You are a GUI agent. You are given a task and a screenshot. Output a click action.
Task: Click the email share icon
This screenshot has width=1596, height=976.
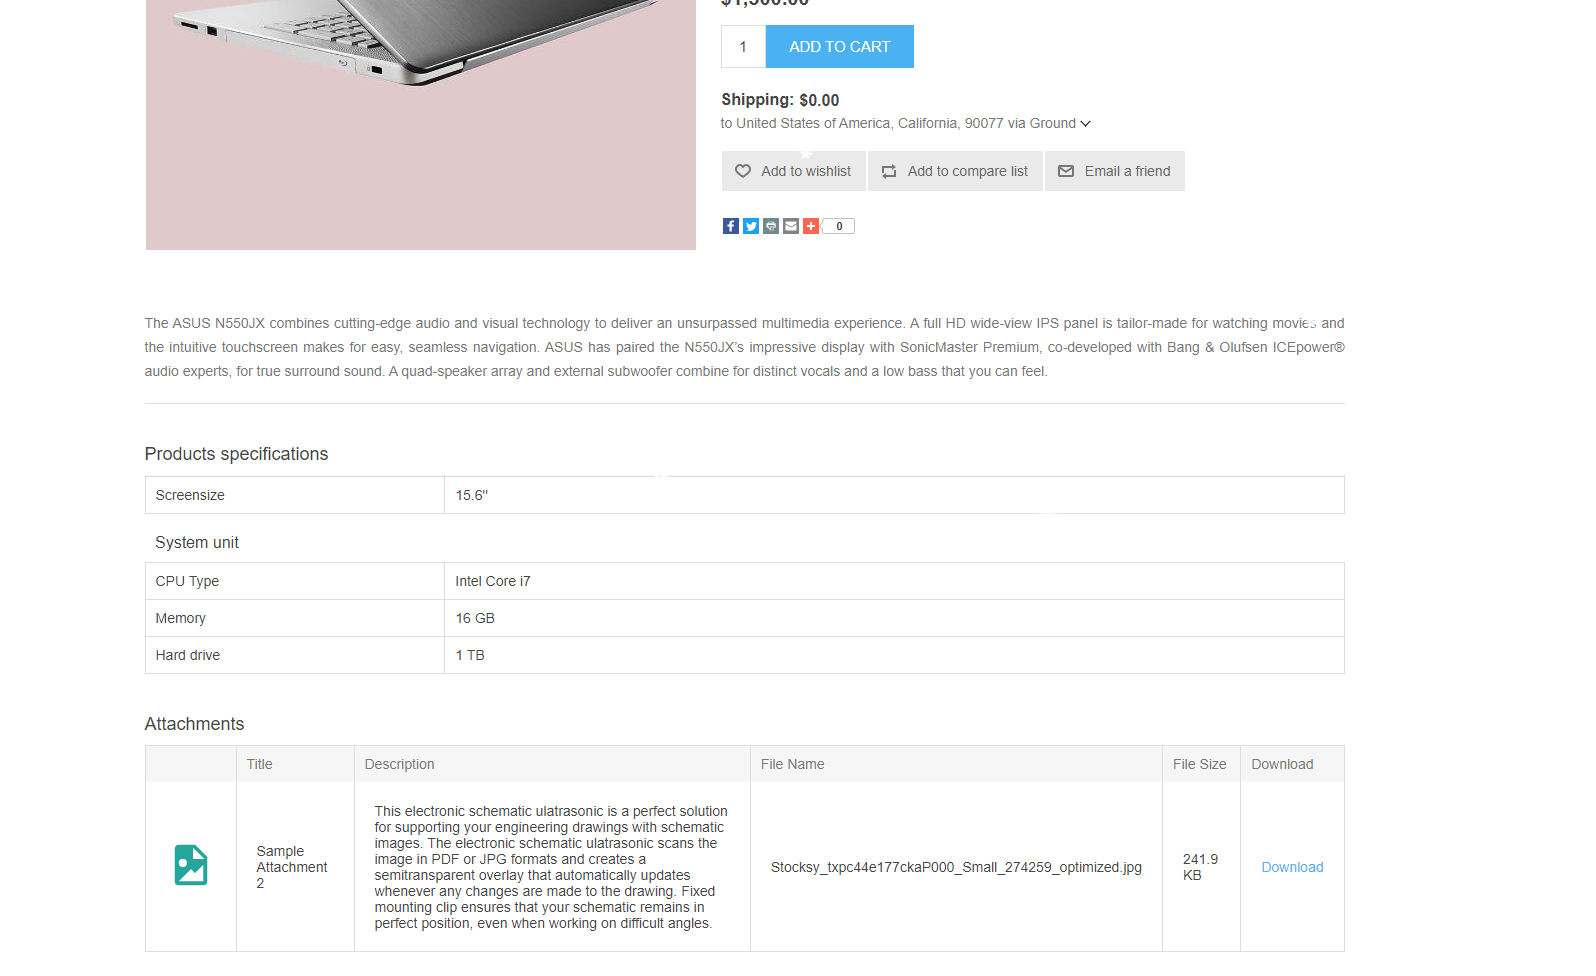[791, 226]
